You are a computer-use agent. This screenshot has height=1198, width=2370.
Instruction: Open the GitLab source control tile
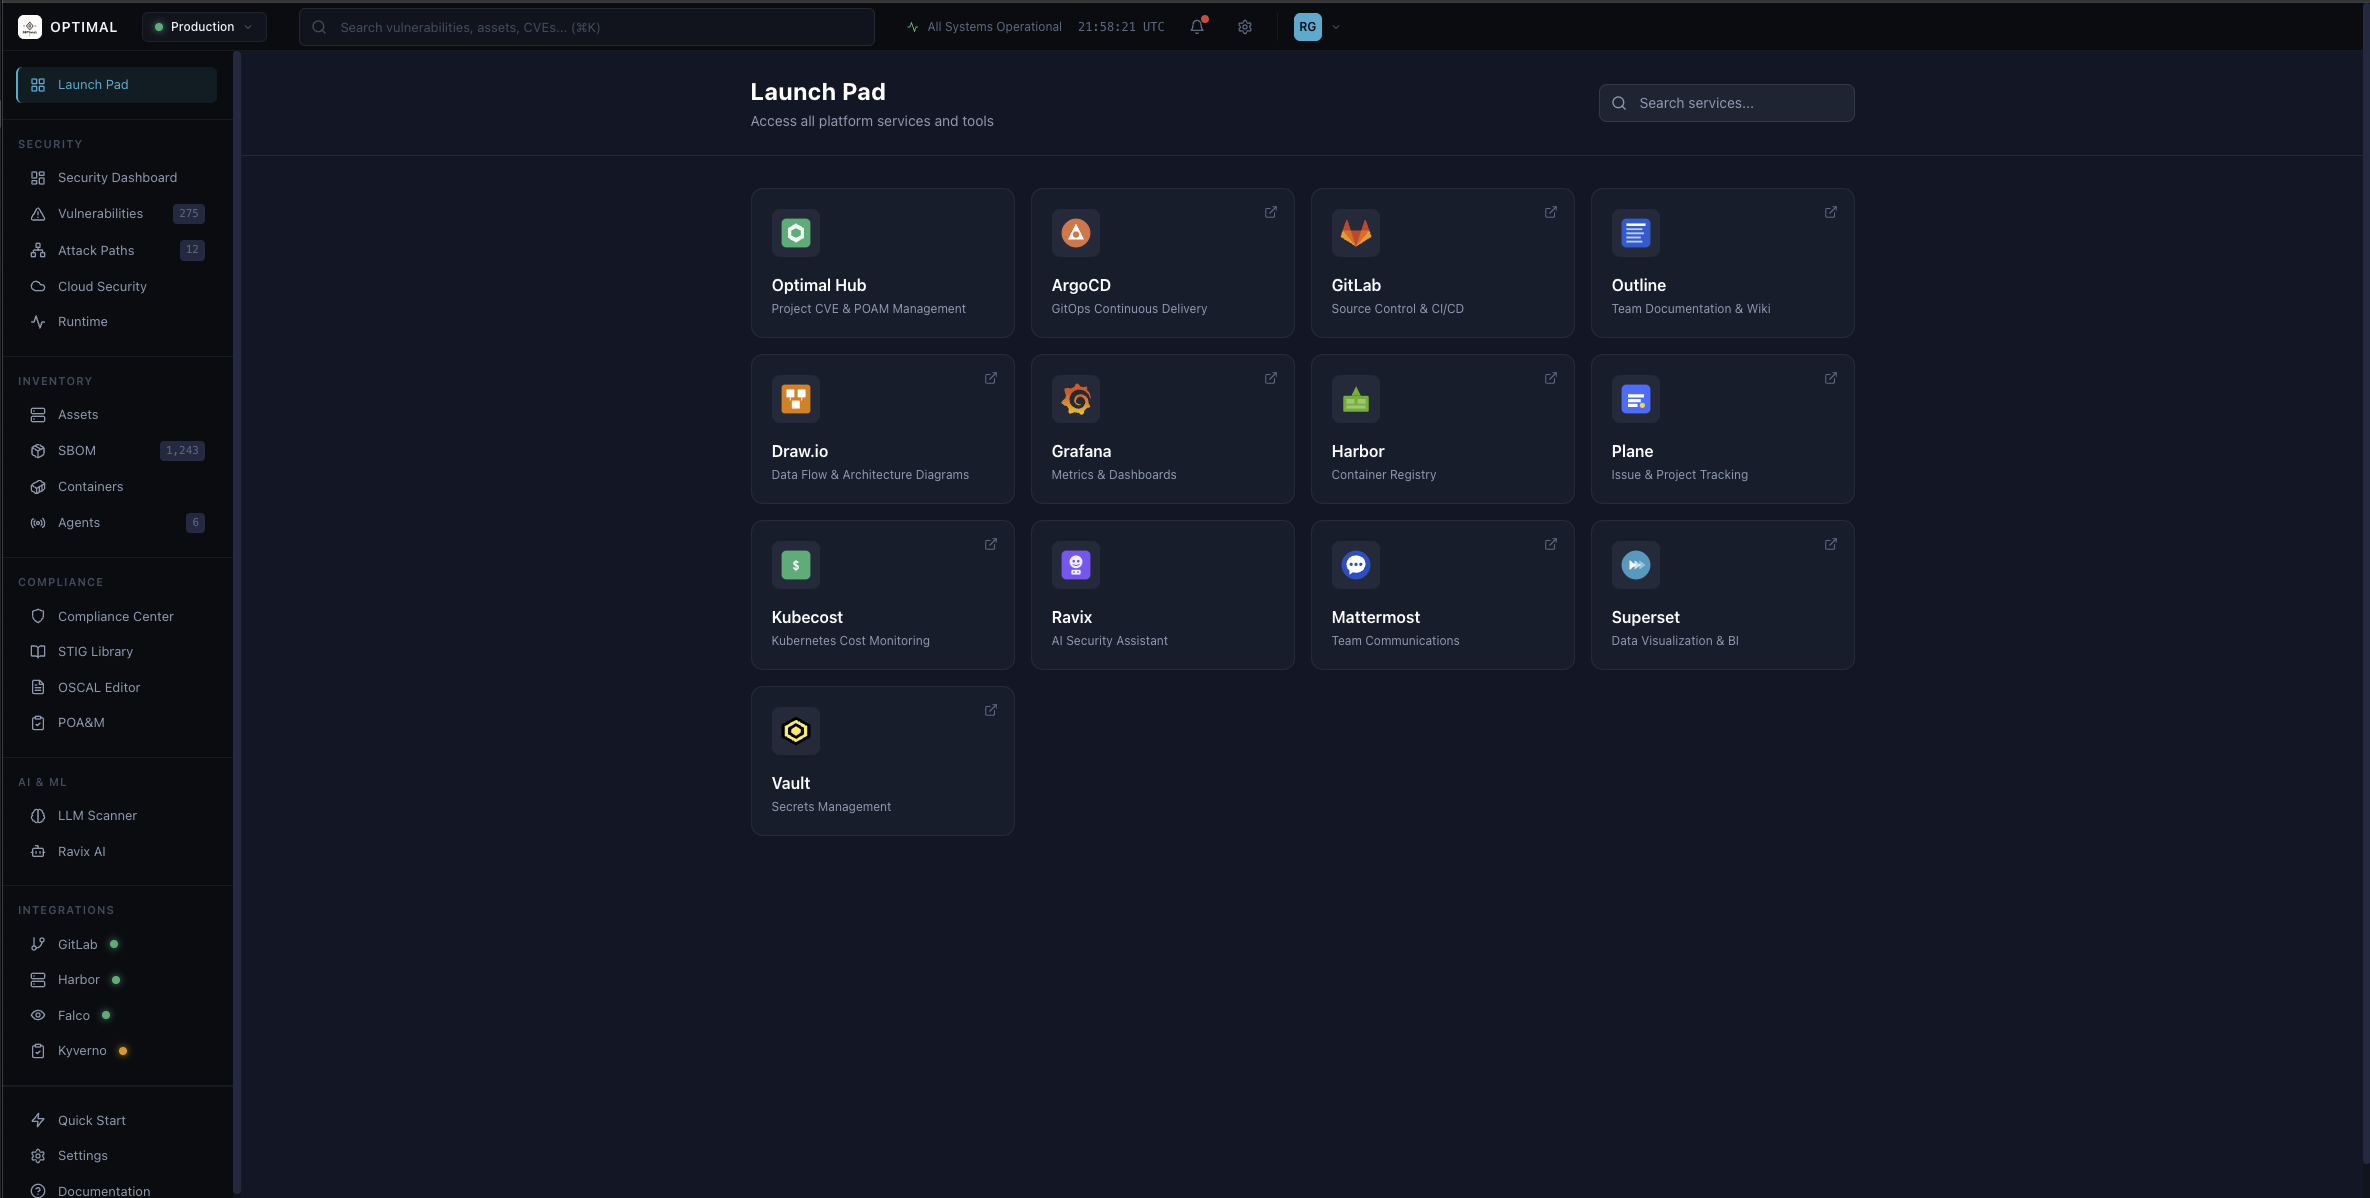point(1442,263)
